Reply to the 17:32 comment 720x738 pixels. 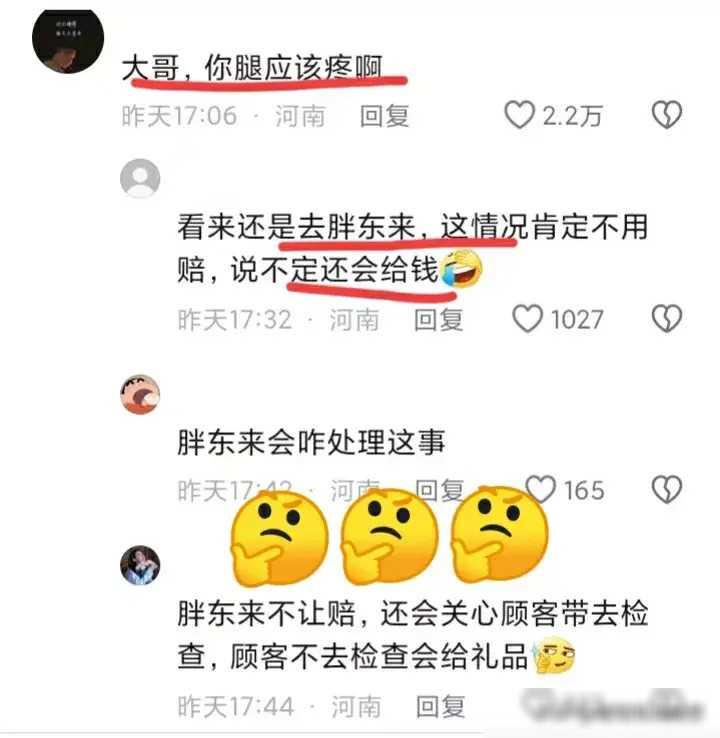pyautogui.click(x=438, y=320)
